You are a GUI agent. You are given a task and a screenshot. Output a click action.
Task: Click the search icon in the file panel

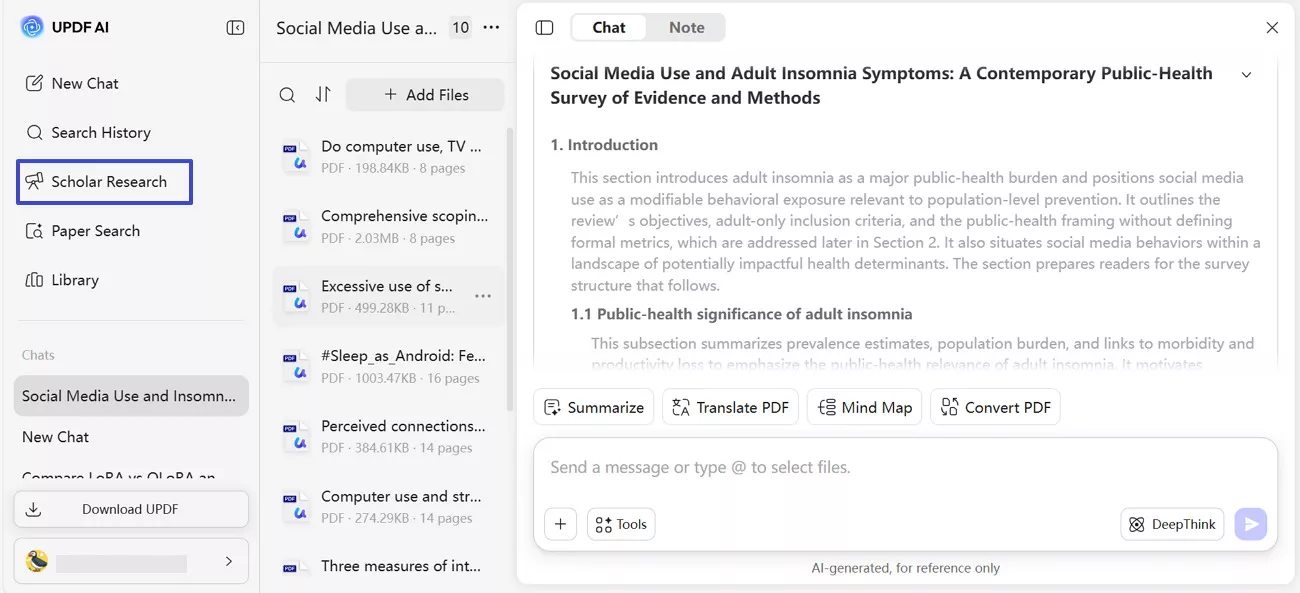click(x=287, y=94)
